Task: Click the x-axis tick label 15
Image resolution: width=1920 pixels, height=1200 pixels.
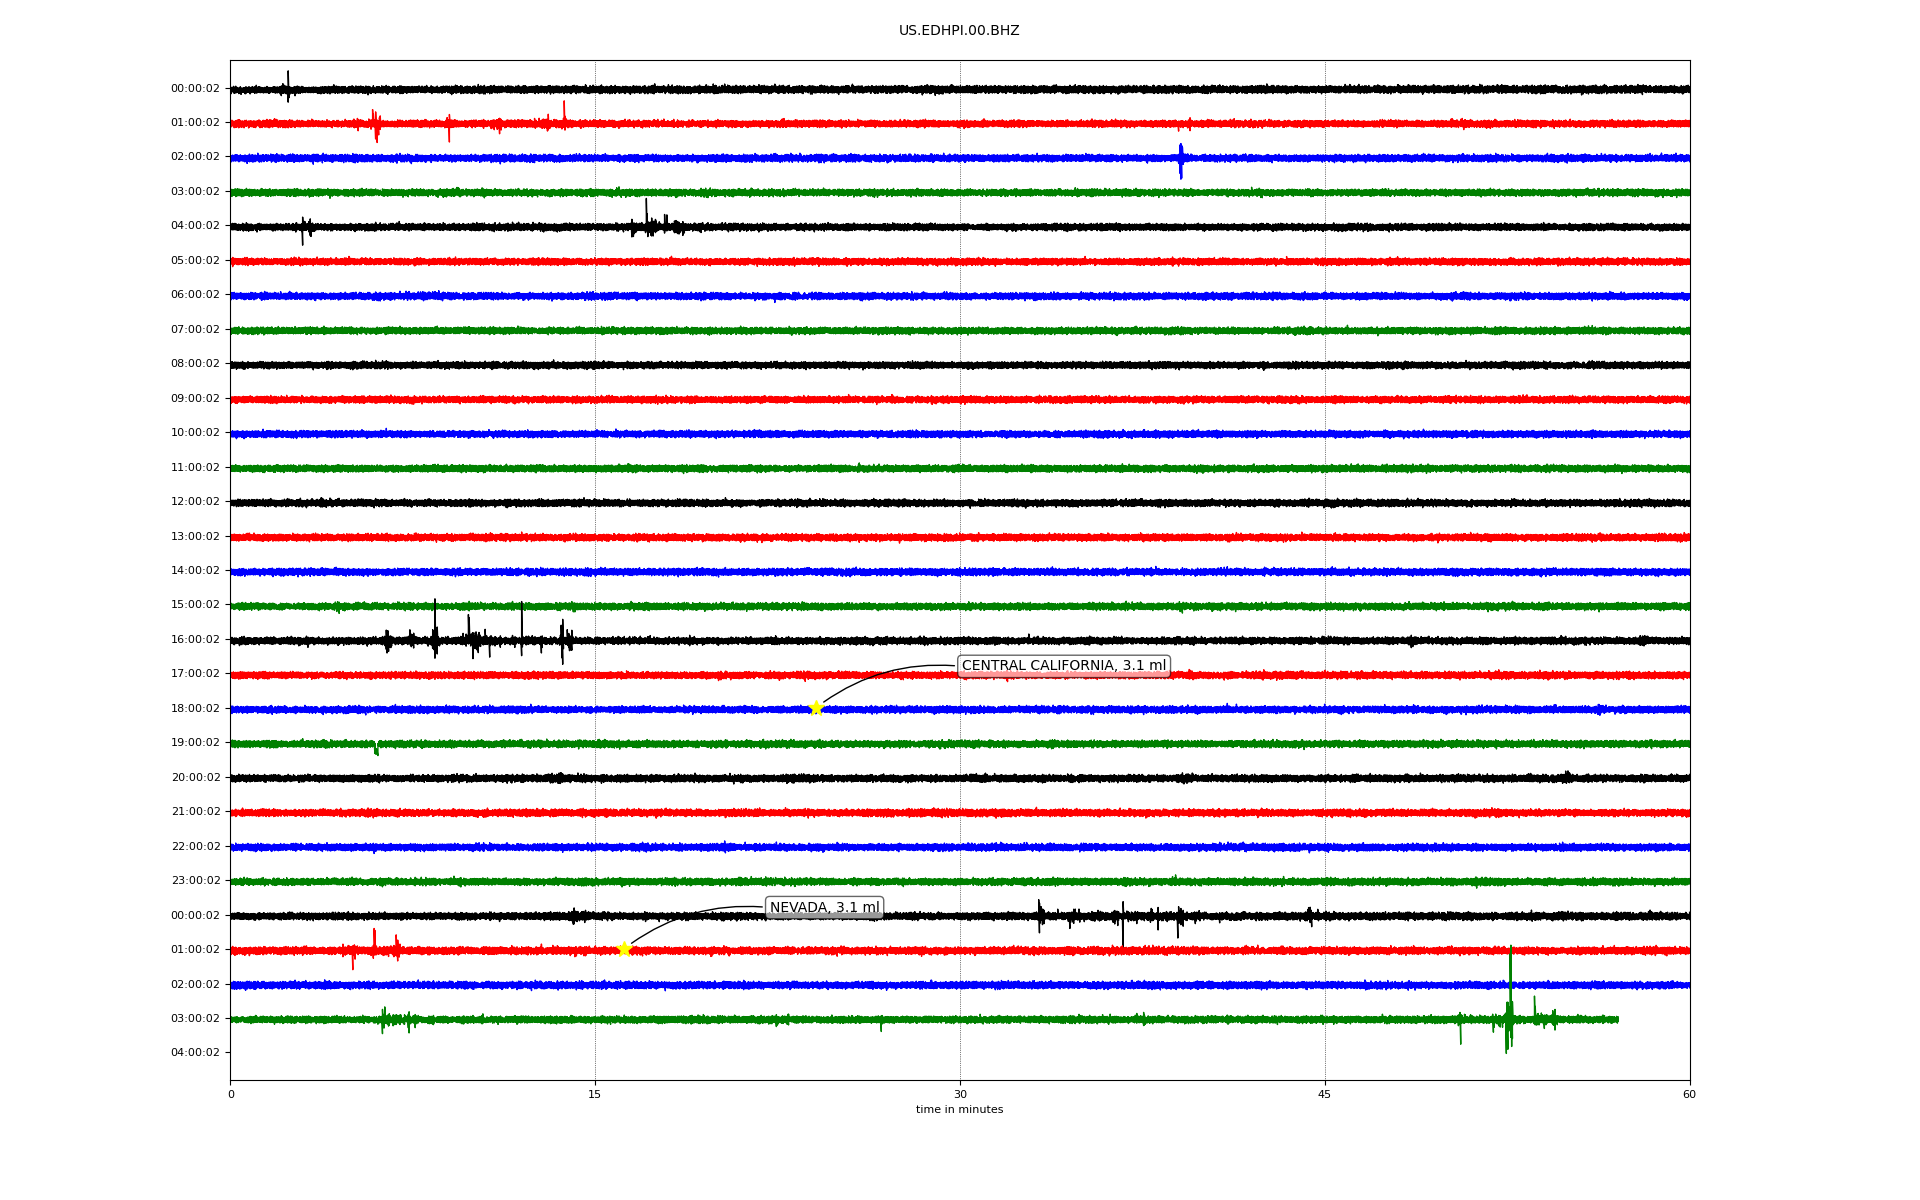Action: (595, 1094)
